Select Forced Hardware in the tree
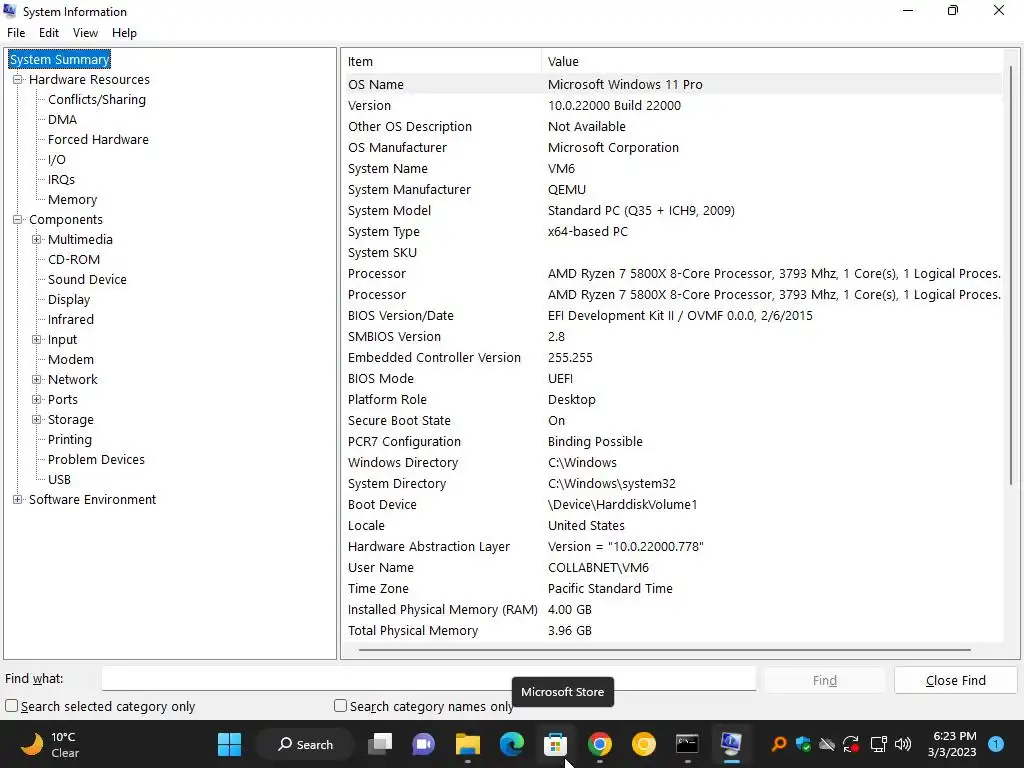Viewport: 1024px width, 768px height. pos(98,140)
